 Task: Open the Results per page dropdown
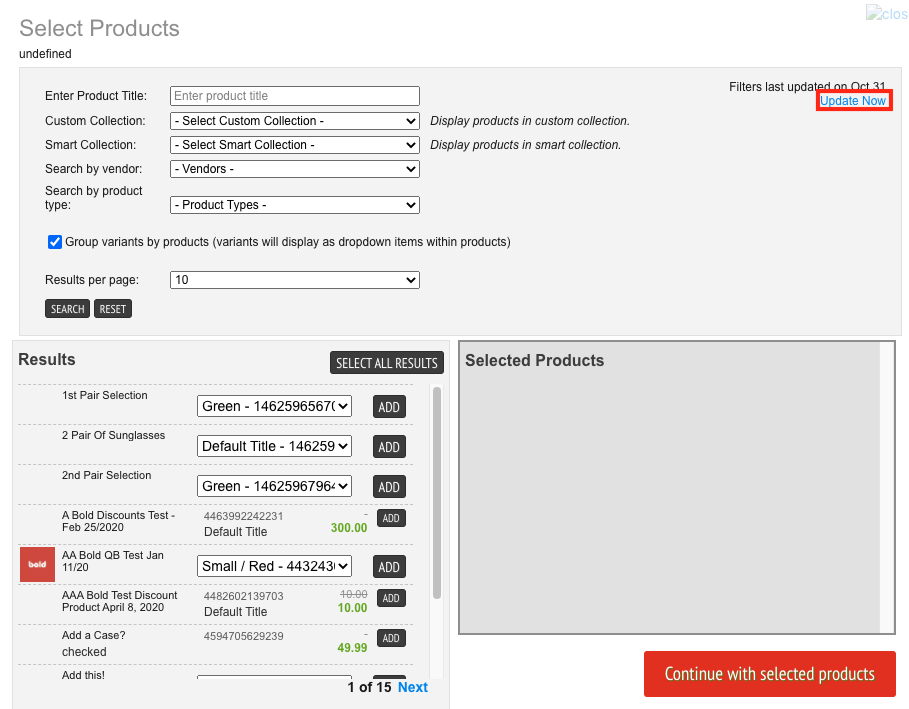tap(294, 280)
